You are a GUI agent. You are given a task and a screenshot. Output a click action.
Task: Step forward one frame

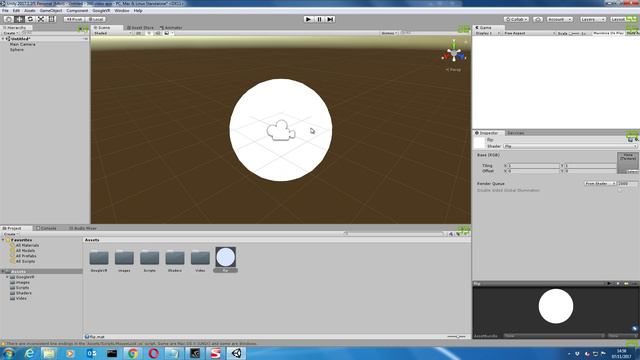point(330,19)
